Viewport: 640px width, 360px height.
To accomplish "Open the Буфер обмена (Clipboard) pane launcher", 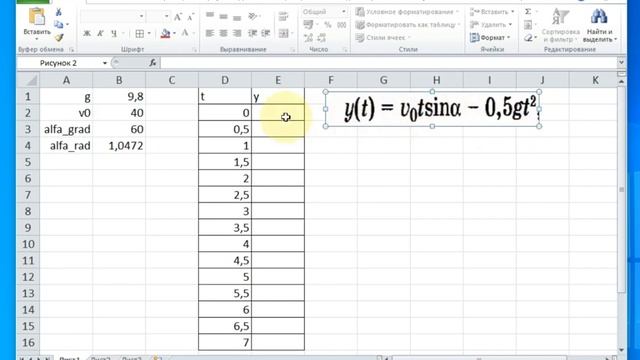I will (71, 50).
